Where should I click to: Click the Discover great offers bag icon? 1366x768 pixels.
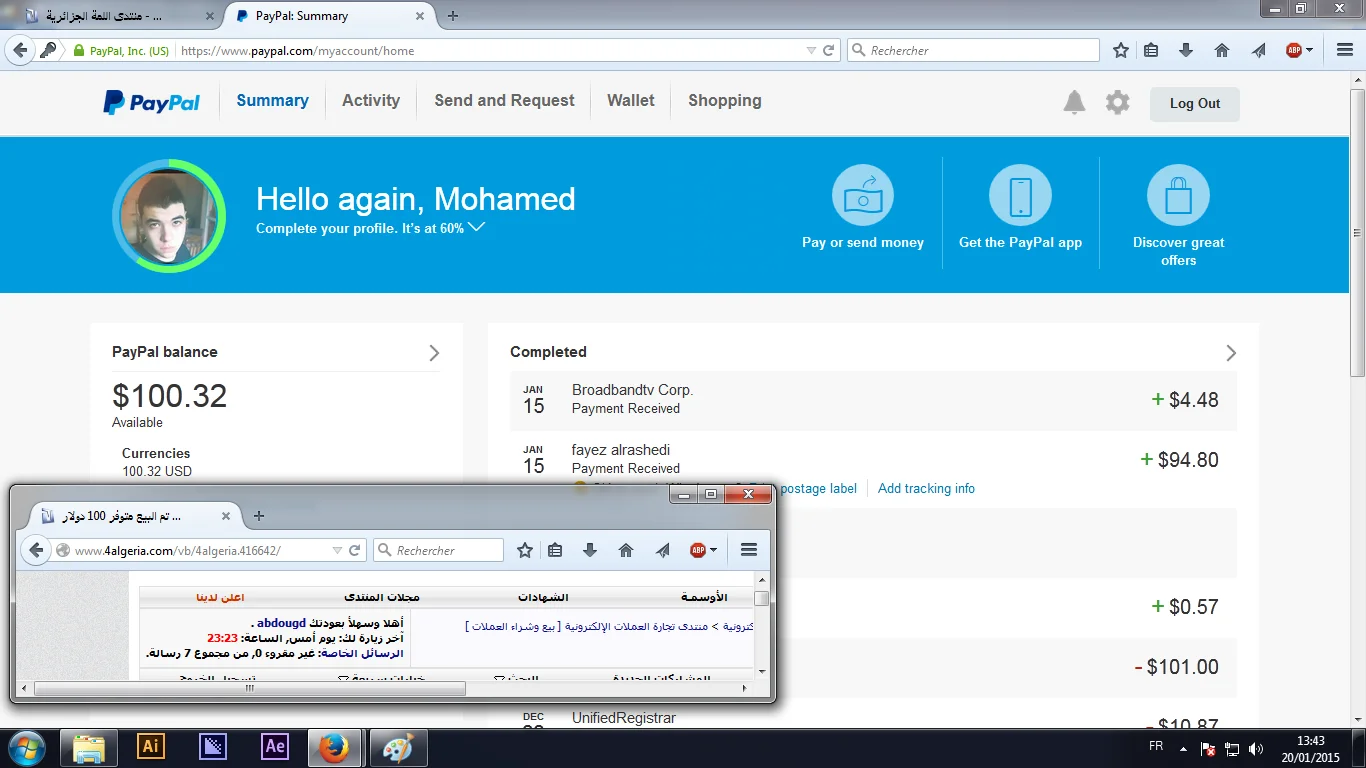tap(1178, 196)
